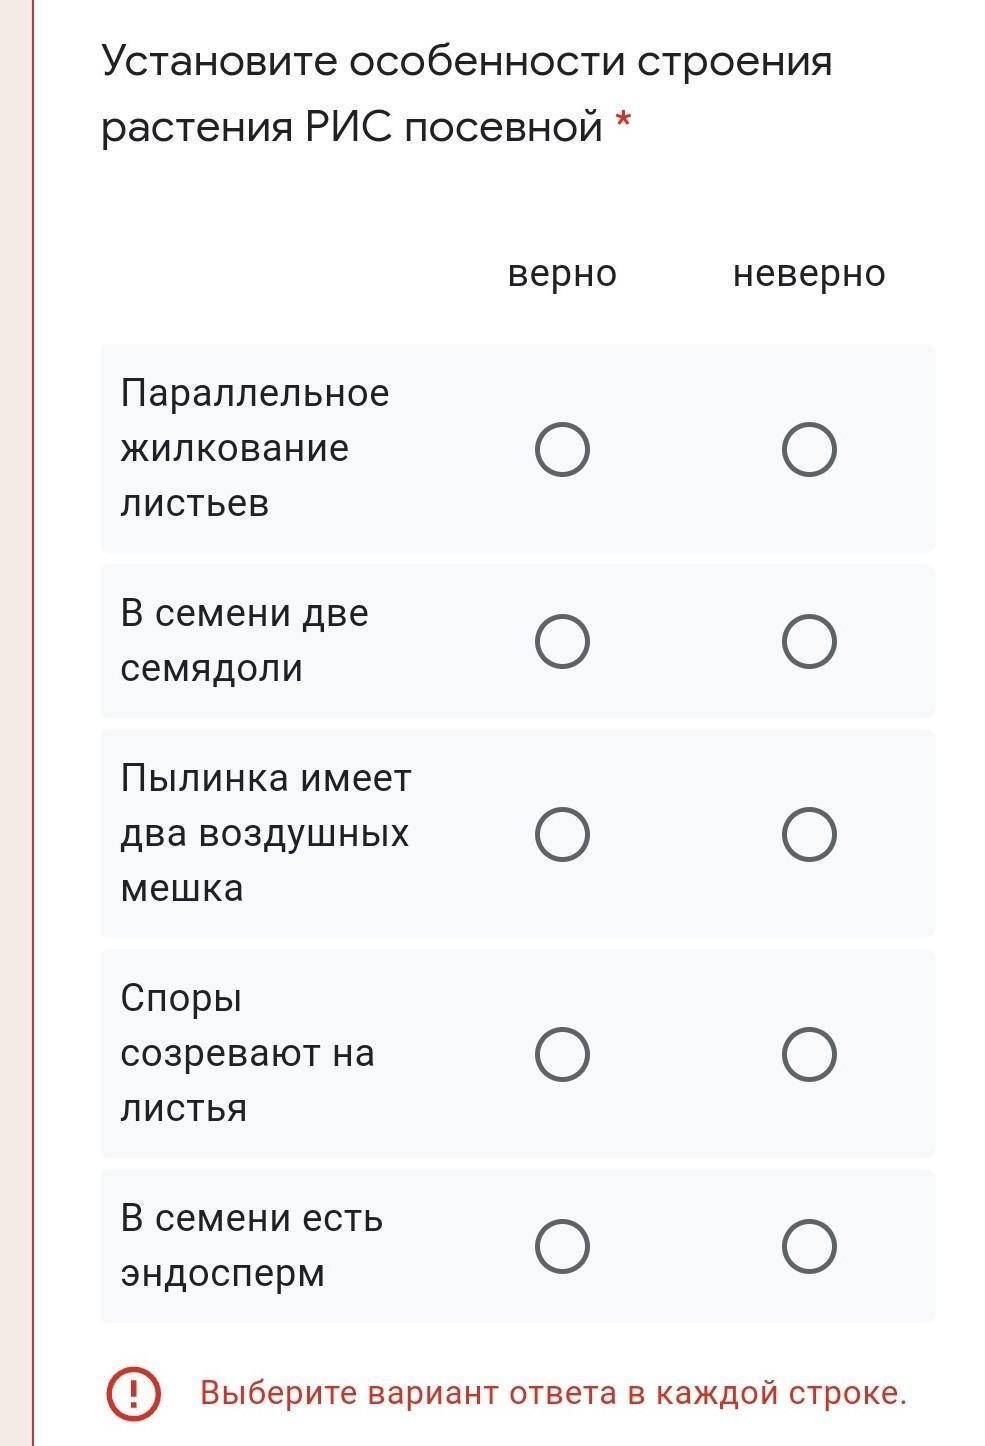The height and width of the screenshot is (1446, 985).
Task: Choose неверно for 'Пылинка имеет два воздушных мешка'
Action: [x=809, y=834]
